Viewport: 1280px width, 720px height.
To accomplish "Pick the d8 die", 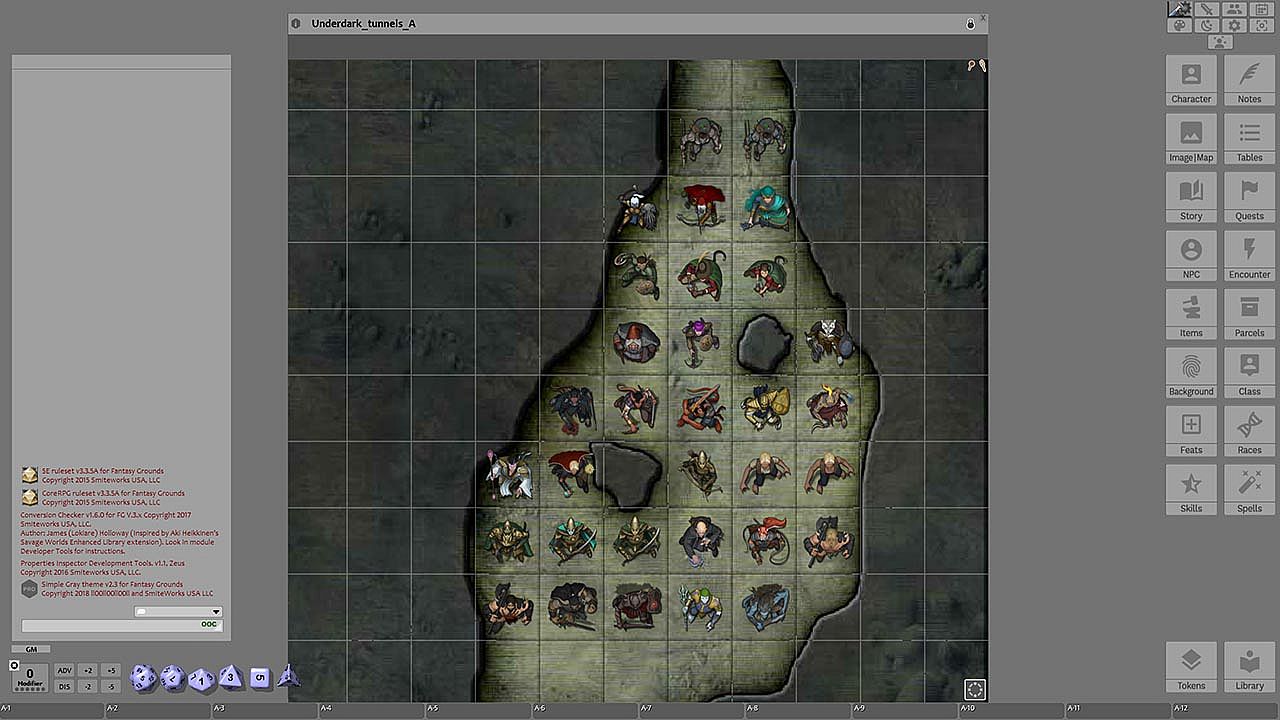I will [231, 678].
